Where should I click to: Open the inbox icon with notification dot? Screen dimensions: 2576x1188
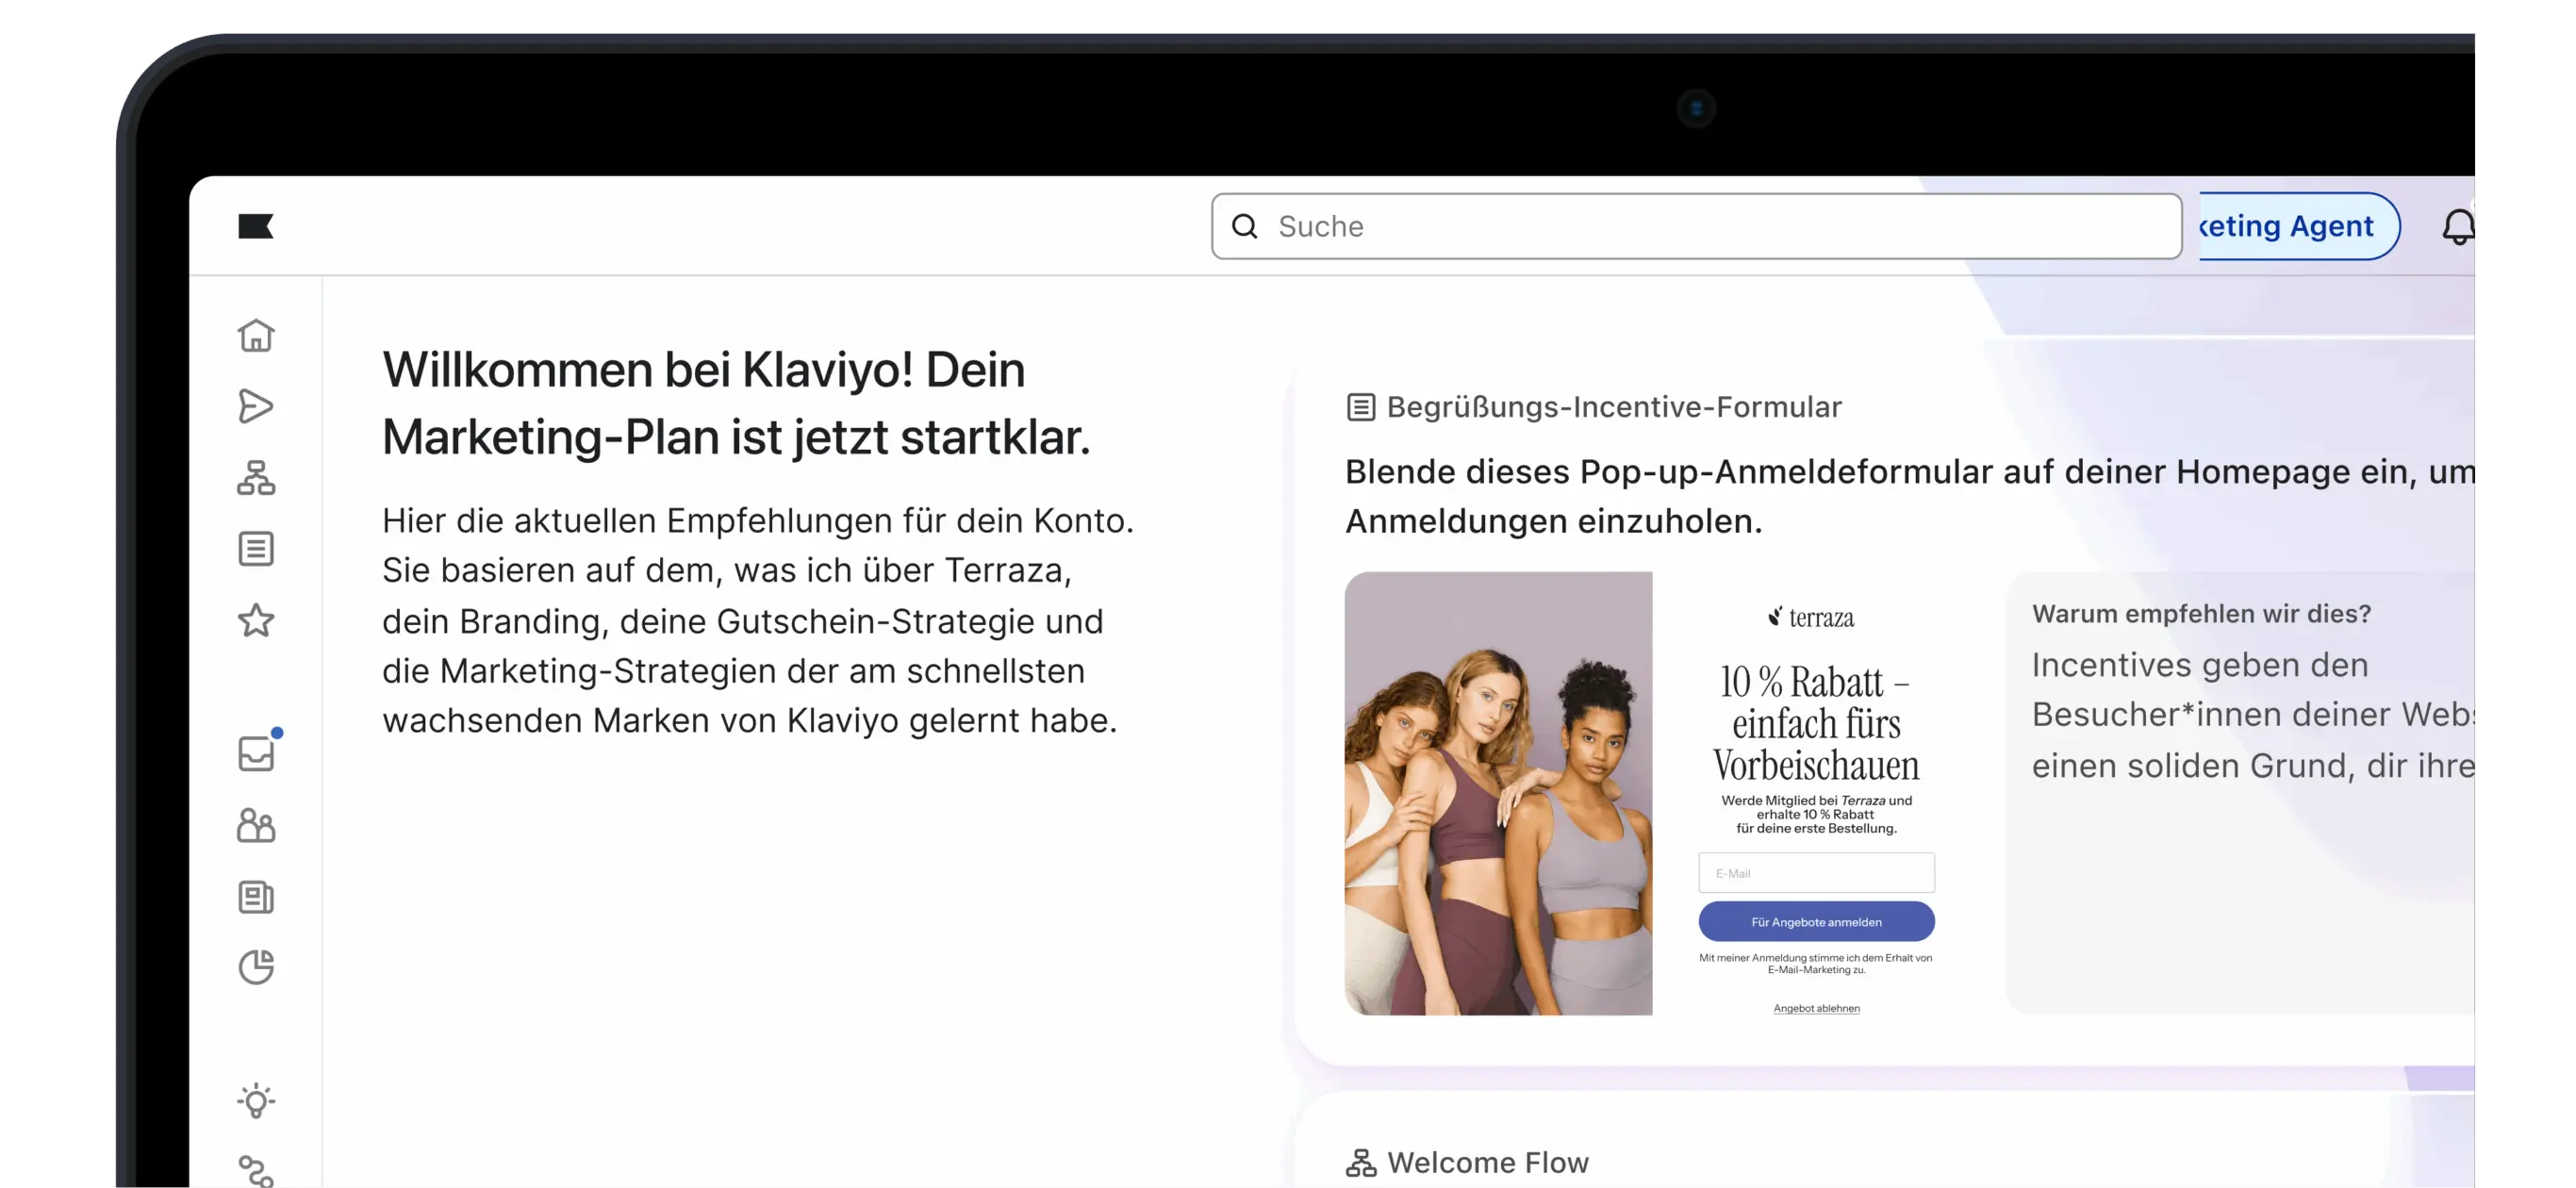click(257, 753)
